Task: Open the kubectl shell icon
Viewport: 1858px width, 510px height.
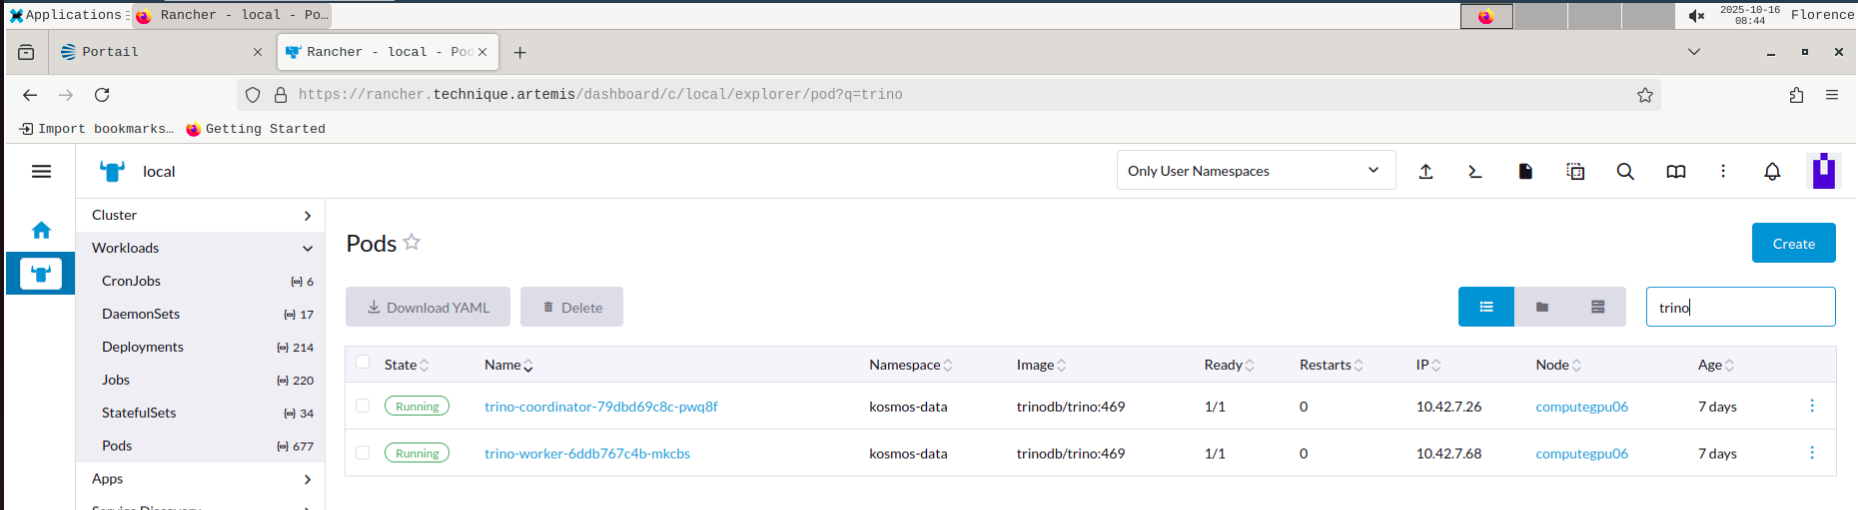Action: coord(1475,172)
